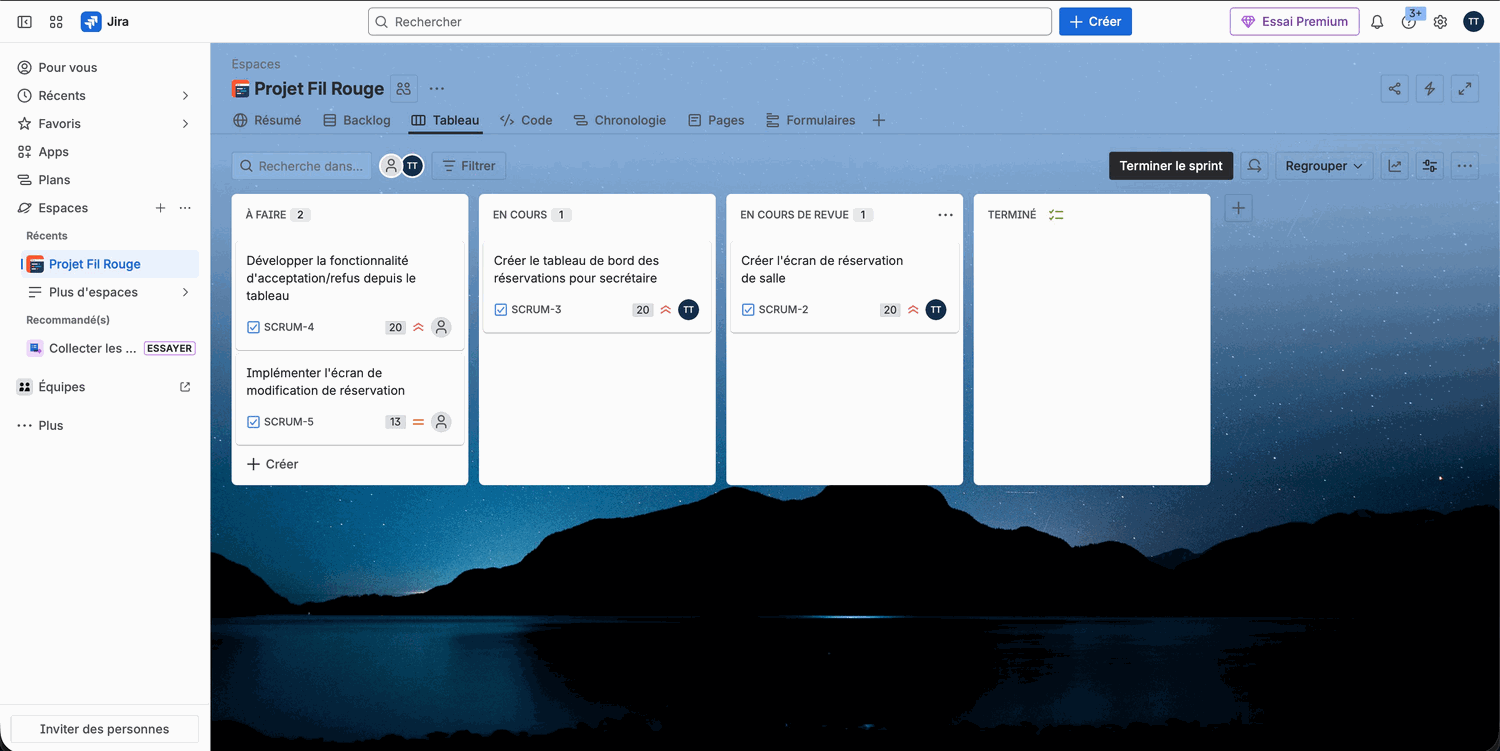This screenshot has height=751, width=1500.
Task: Open the board's more options ellipsis
Action: tap(1465, 166)
